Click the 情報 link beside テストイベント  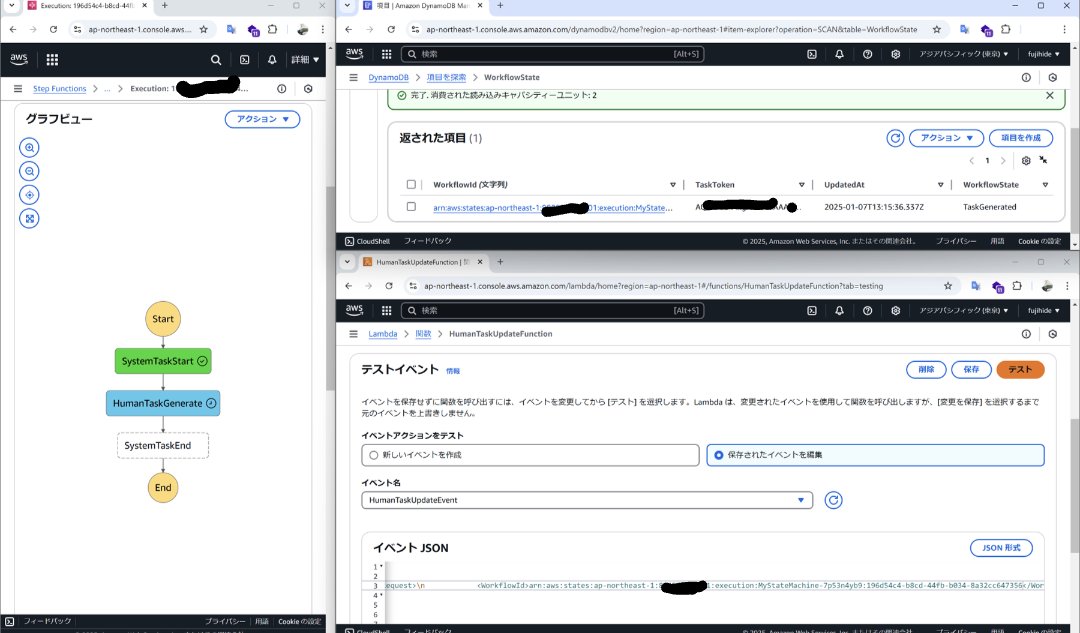453,371
